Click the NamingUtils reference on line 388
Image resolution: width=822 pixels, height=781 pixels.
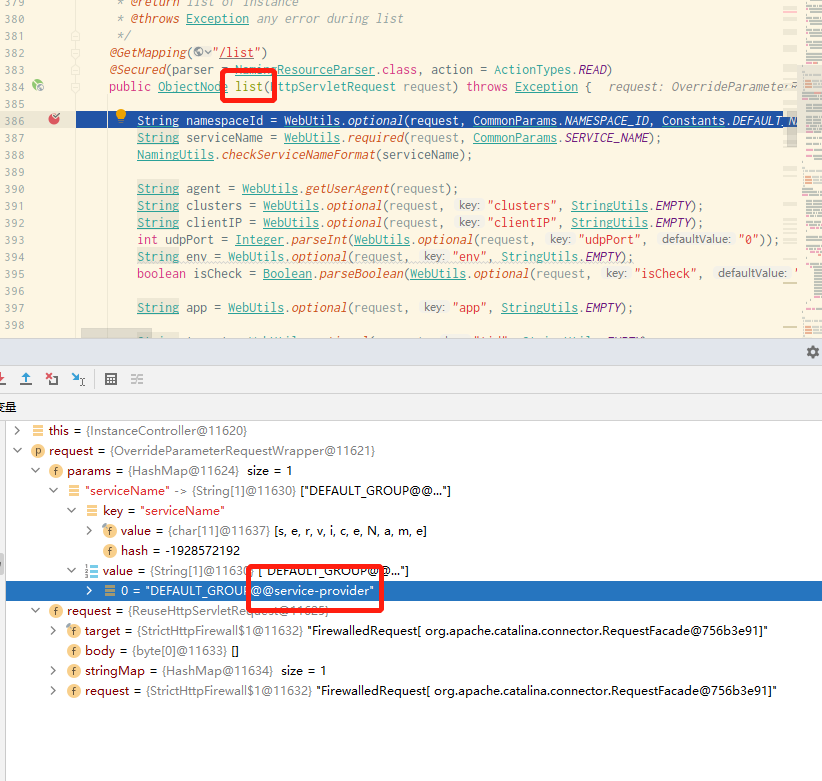pos(175,155)
